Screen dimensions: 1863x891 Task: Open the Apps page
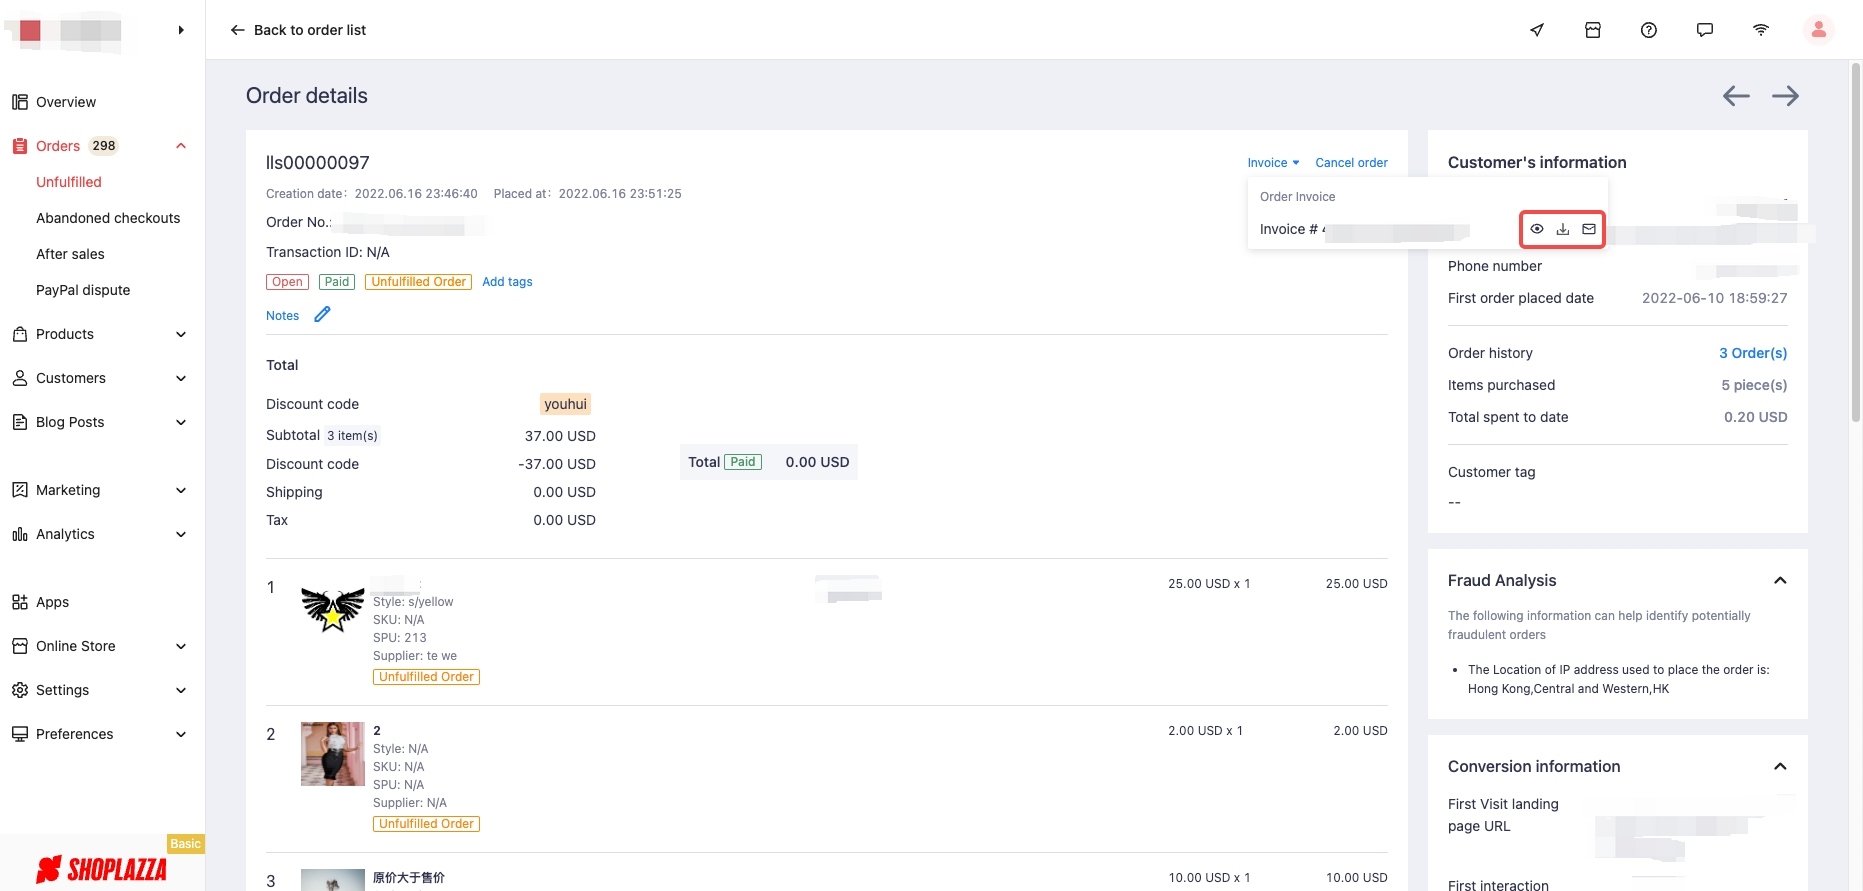pos(52,602)
